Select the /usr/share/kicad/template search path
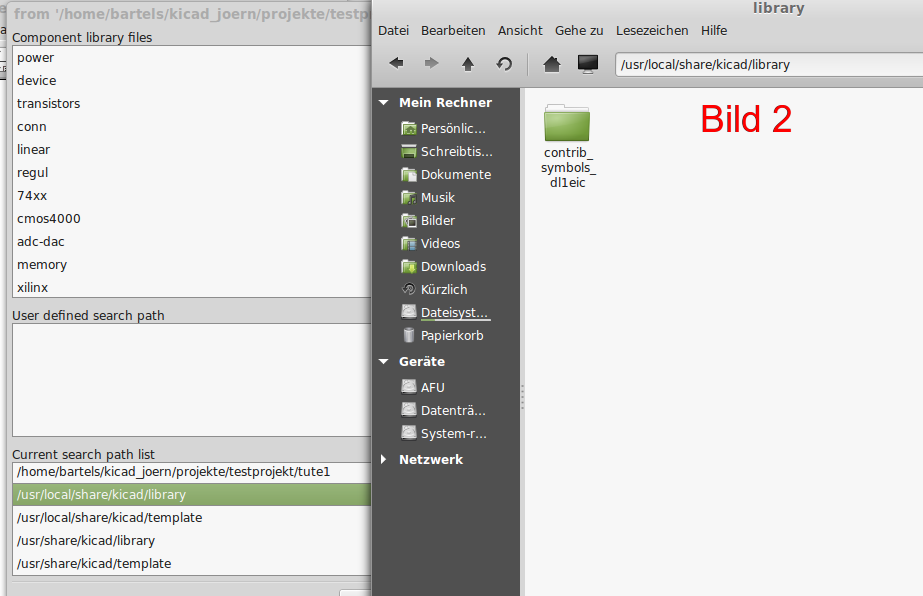The image size is (923, 596). pyautogui.click(x=191, y=564)
